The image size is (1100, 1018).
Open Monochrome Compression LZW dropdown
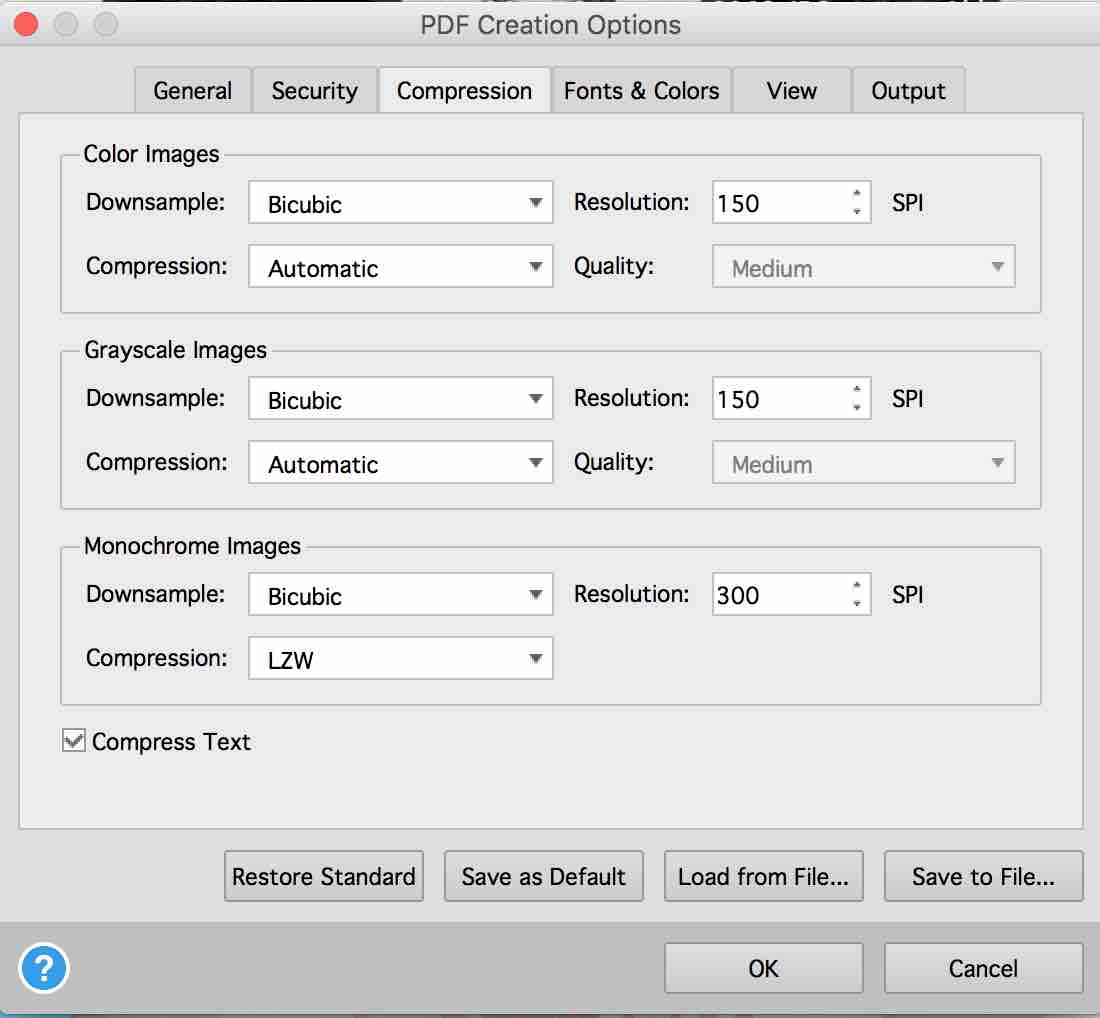pyautogui.click(x=401, y=659)
